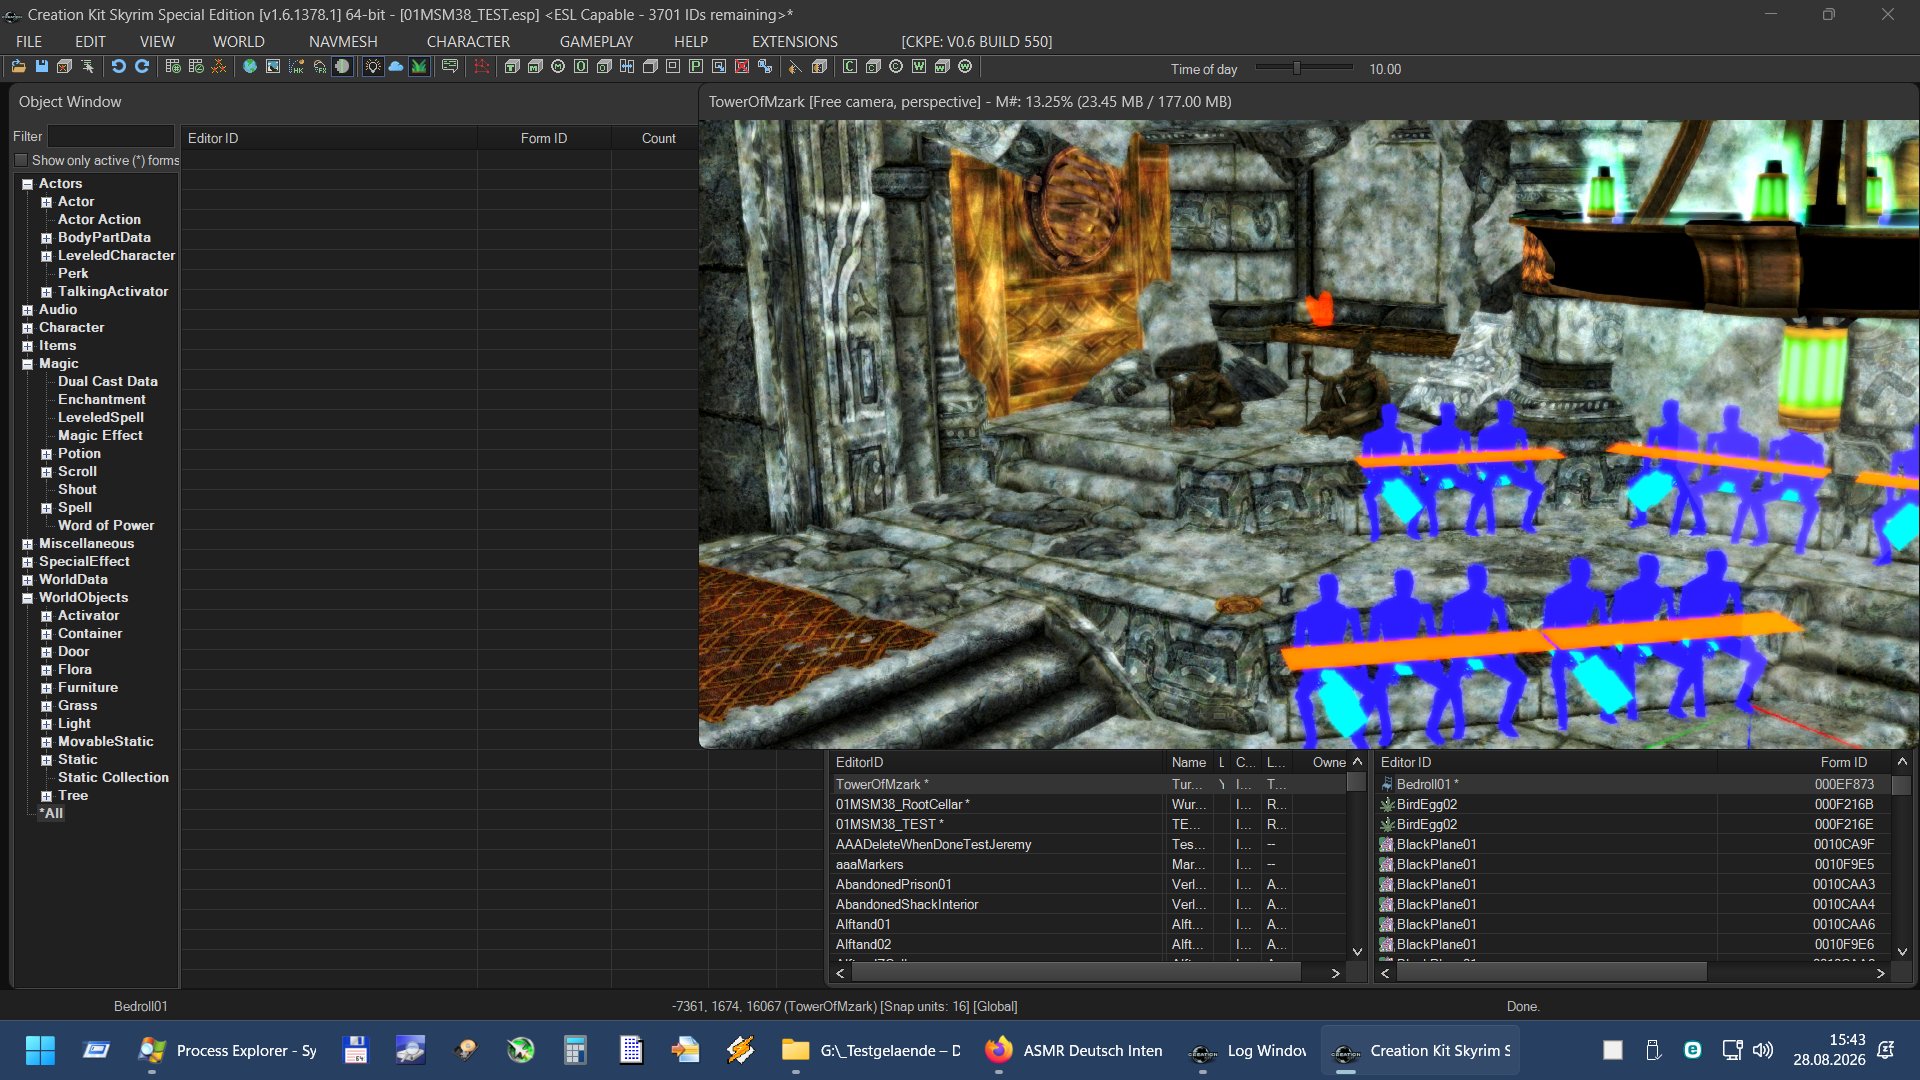
Task: Select the BirdEgg02 reference with 000F216B
Action: click(1634, 804)
